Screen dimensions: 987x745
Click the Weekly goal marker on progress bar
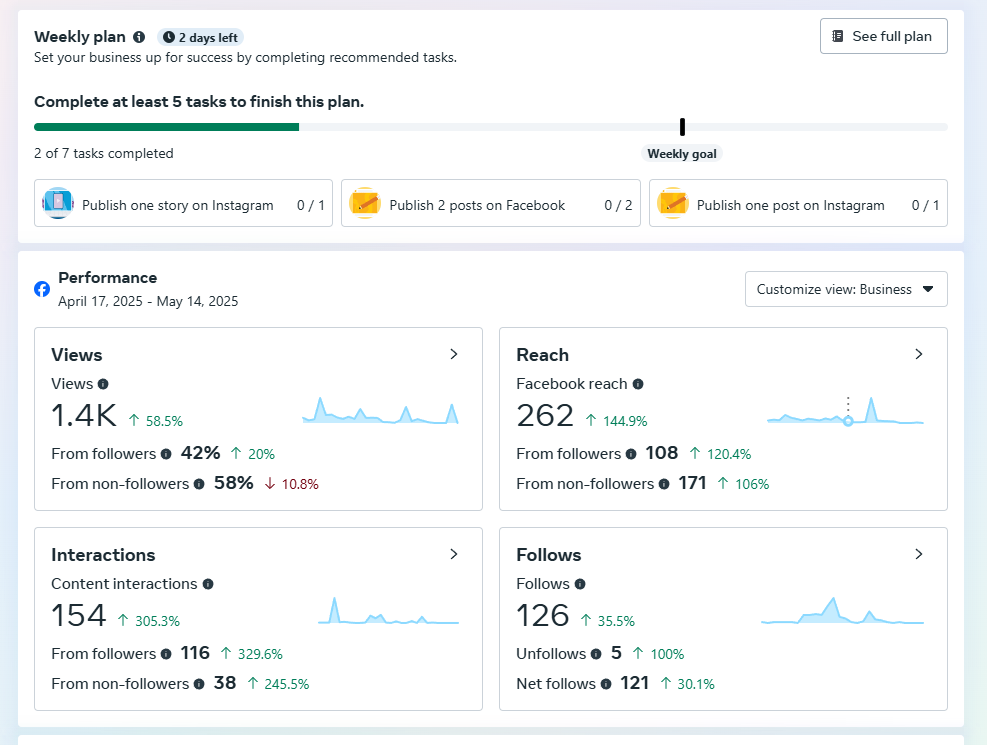coord(682,127)
